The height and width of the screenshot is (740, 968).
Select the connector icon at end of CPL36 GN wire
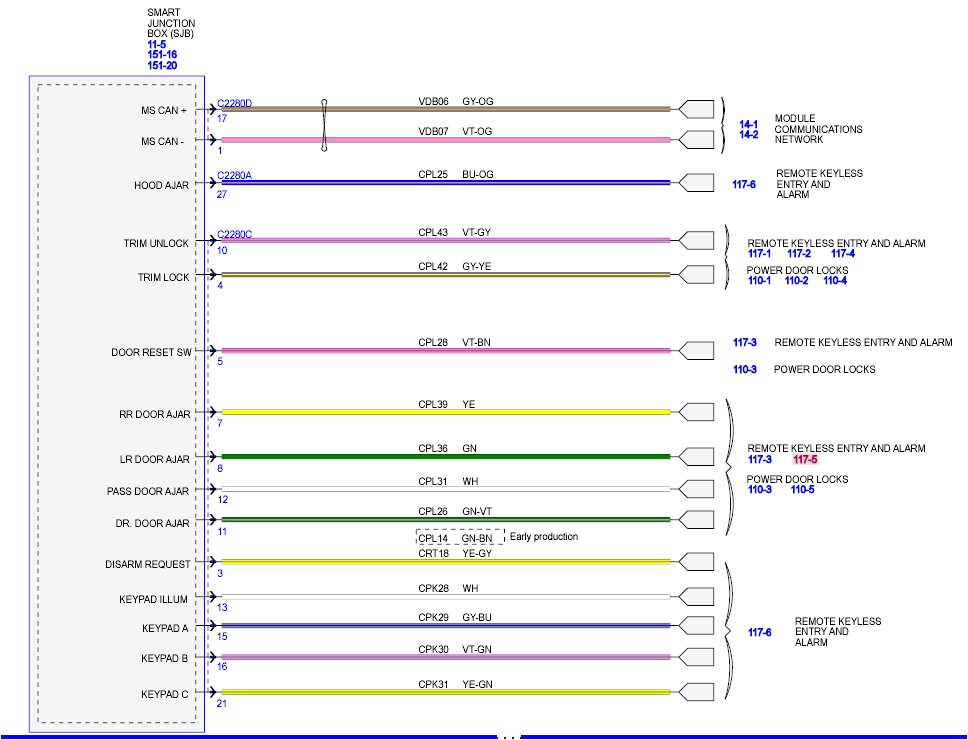click(x=695, y=455)
